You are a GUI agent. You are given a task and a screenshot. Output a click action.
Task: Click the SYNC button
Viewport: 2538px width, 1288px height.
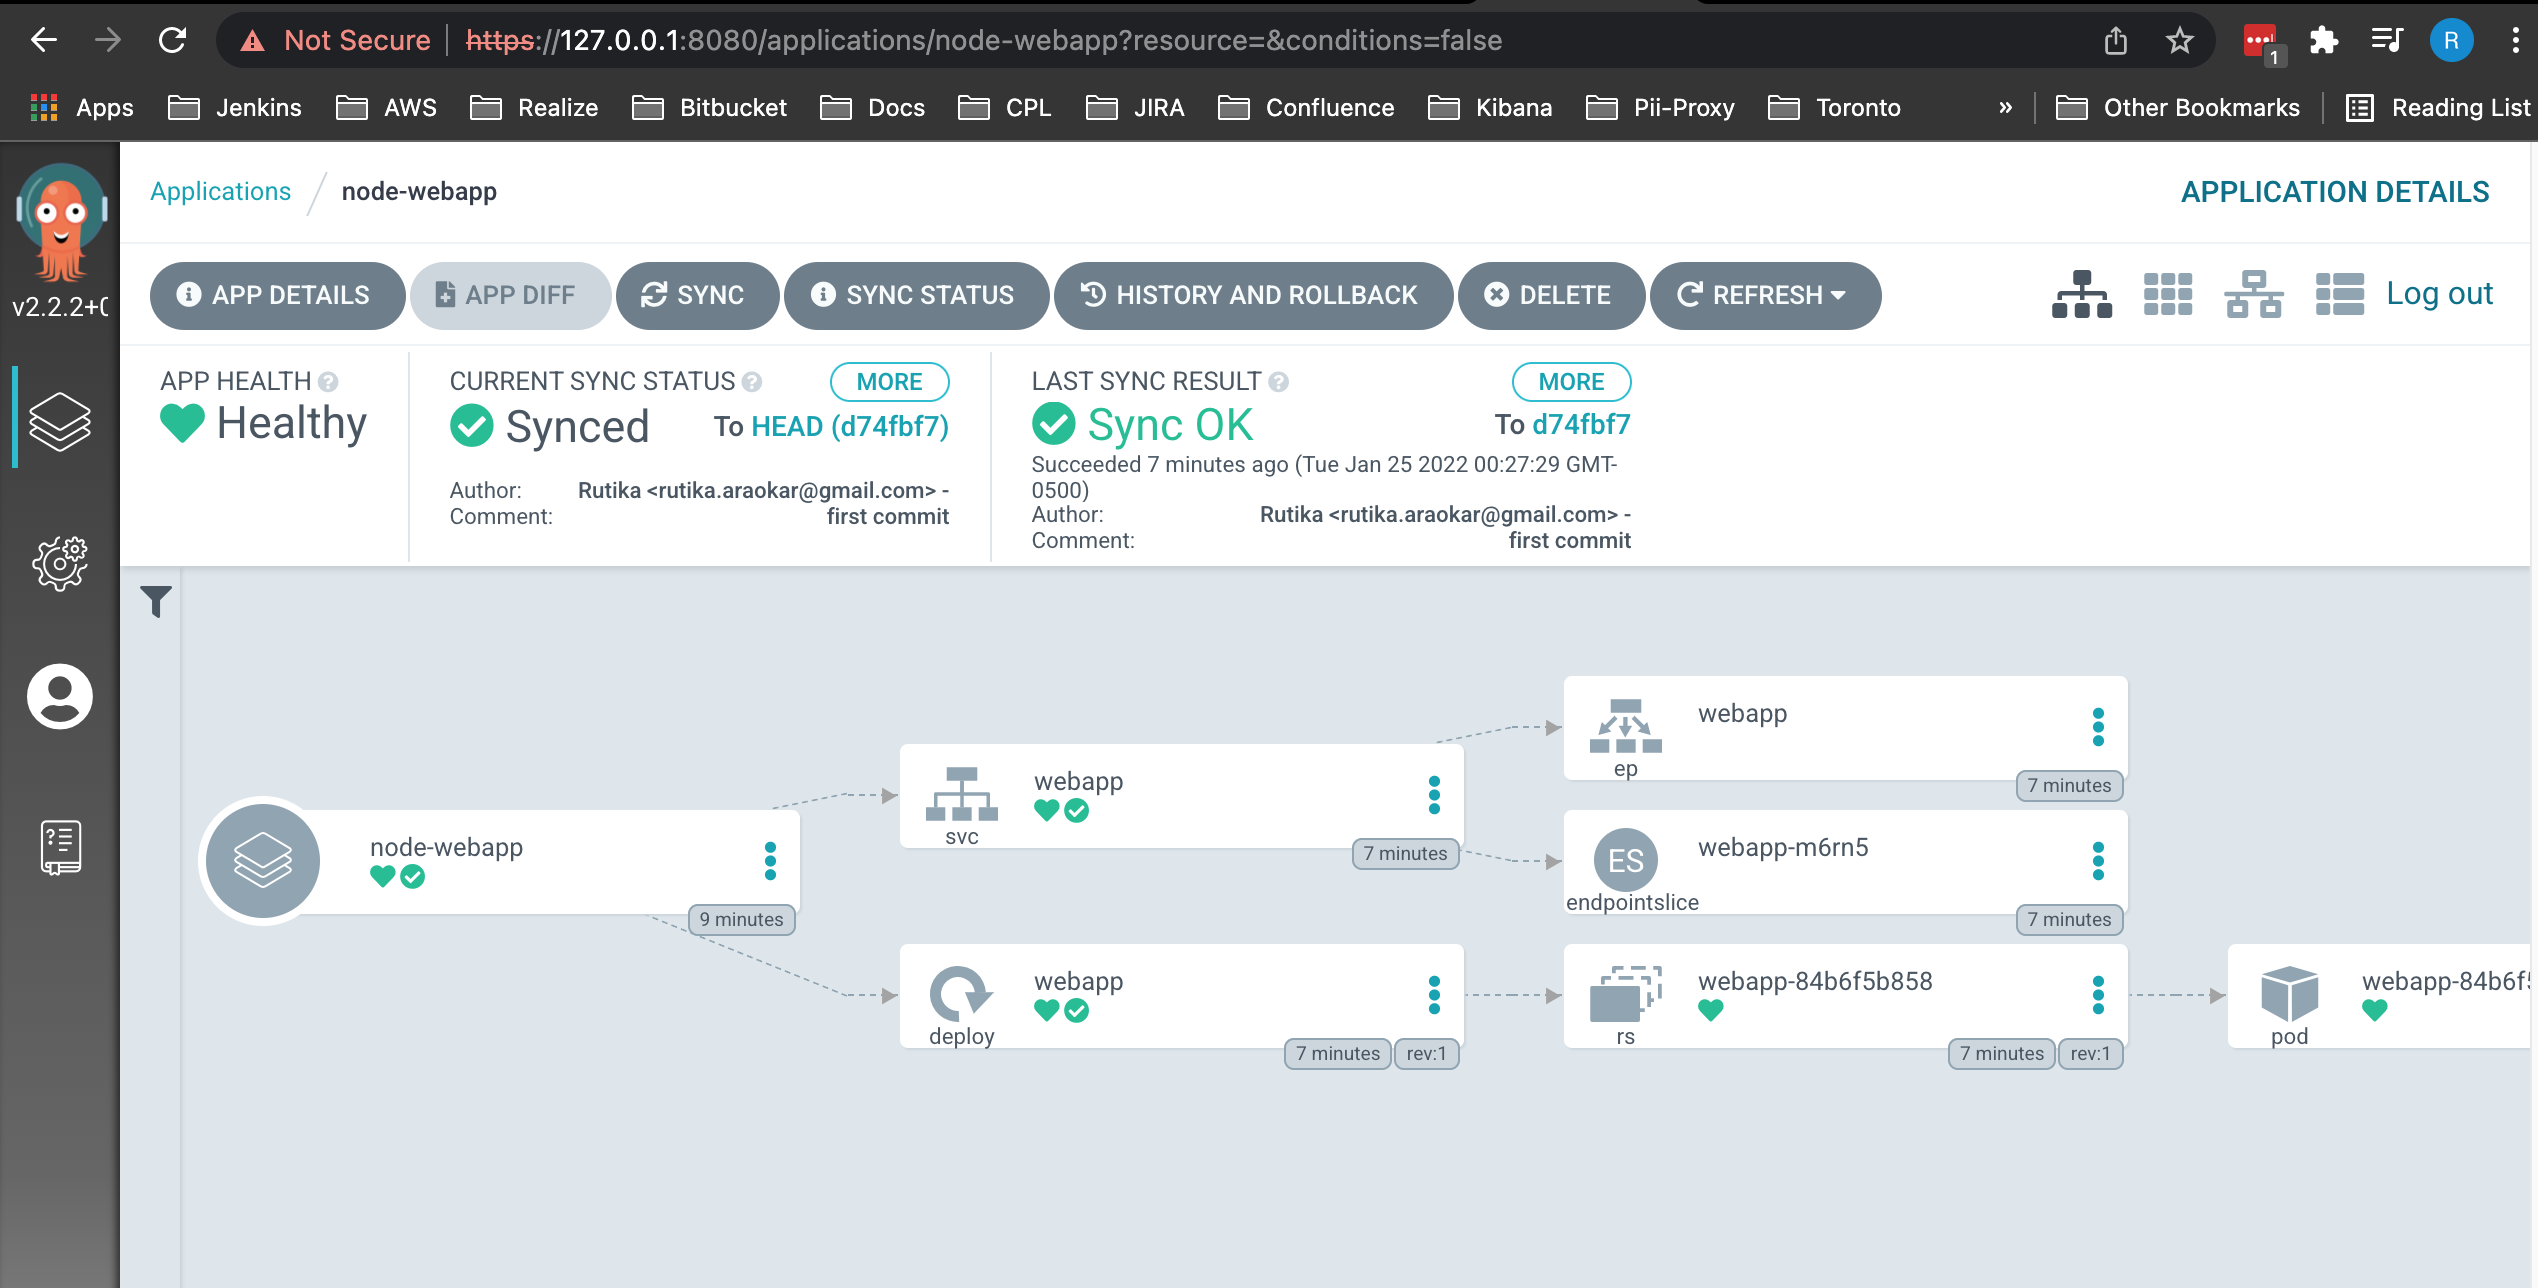tap(697, 295)
